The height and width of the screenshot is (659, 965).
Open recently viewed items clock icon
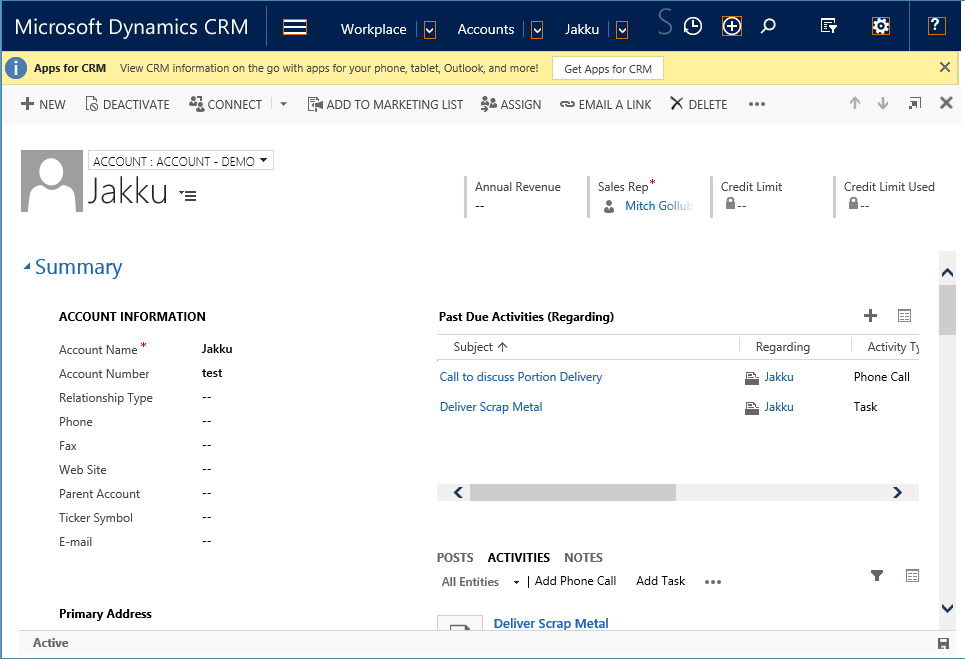coord(693,26)
